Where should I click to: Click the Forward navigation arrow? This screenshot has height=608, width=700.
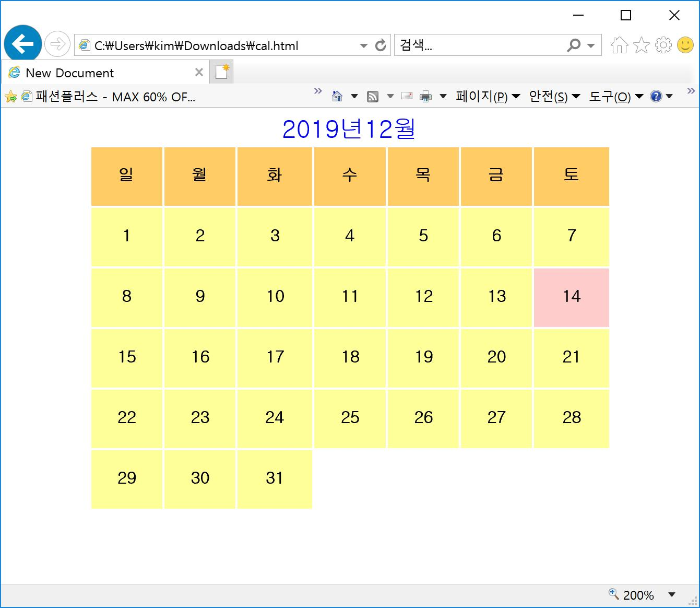57,44
